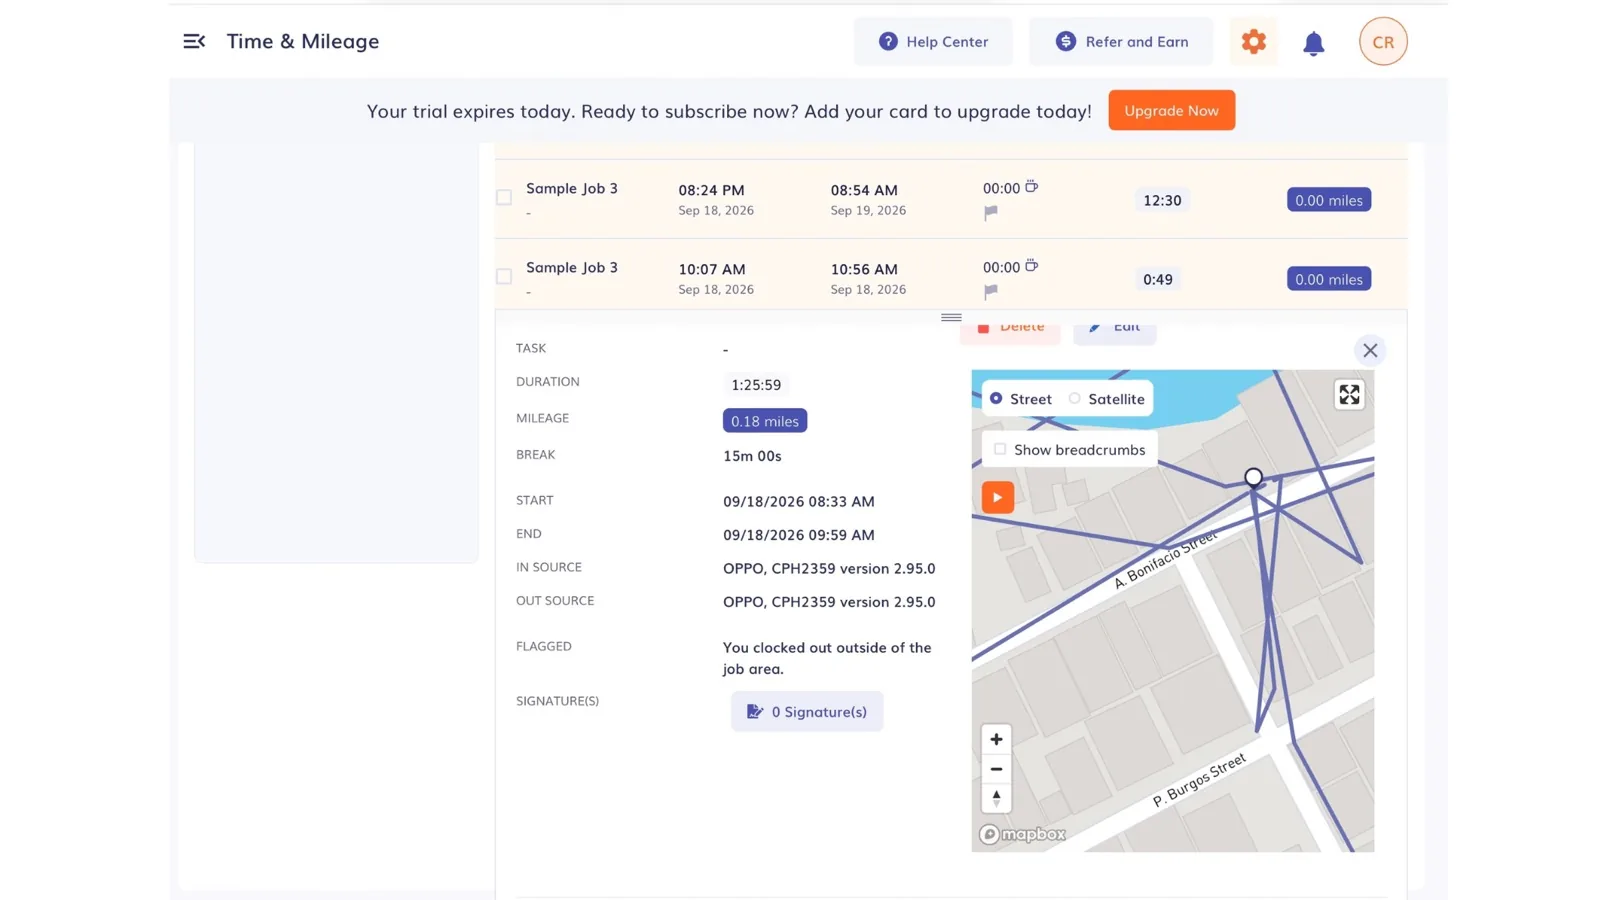The image size is (1600, 900).
Task: Click break cup icon in 08:24 PM row
Action: point(1031,187)
